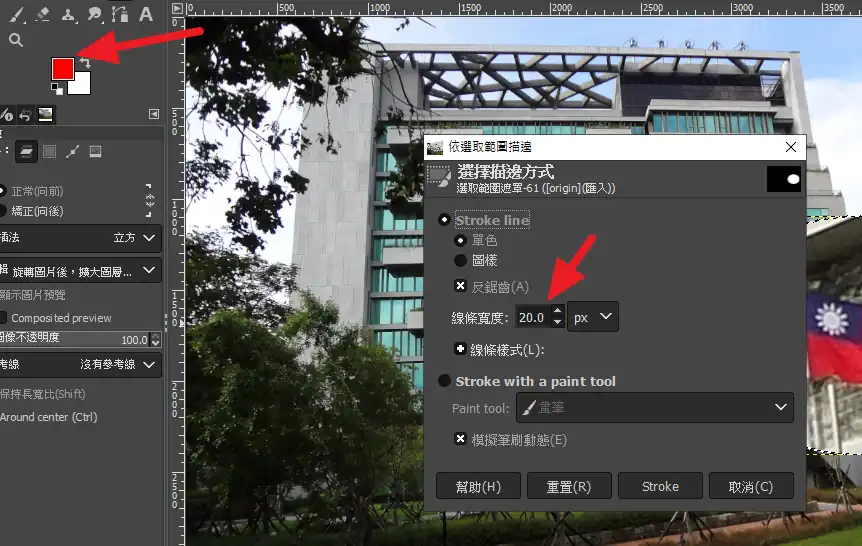Image resolution: width=862 pixels, height=546 pixels.
Task: Toggle the 反鋸齒 antialiasing checkbox
Action: (x=460, y=286)
